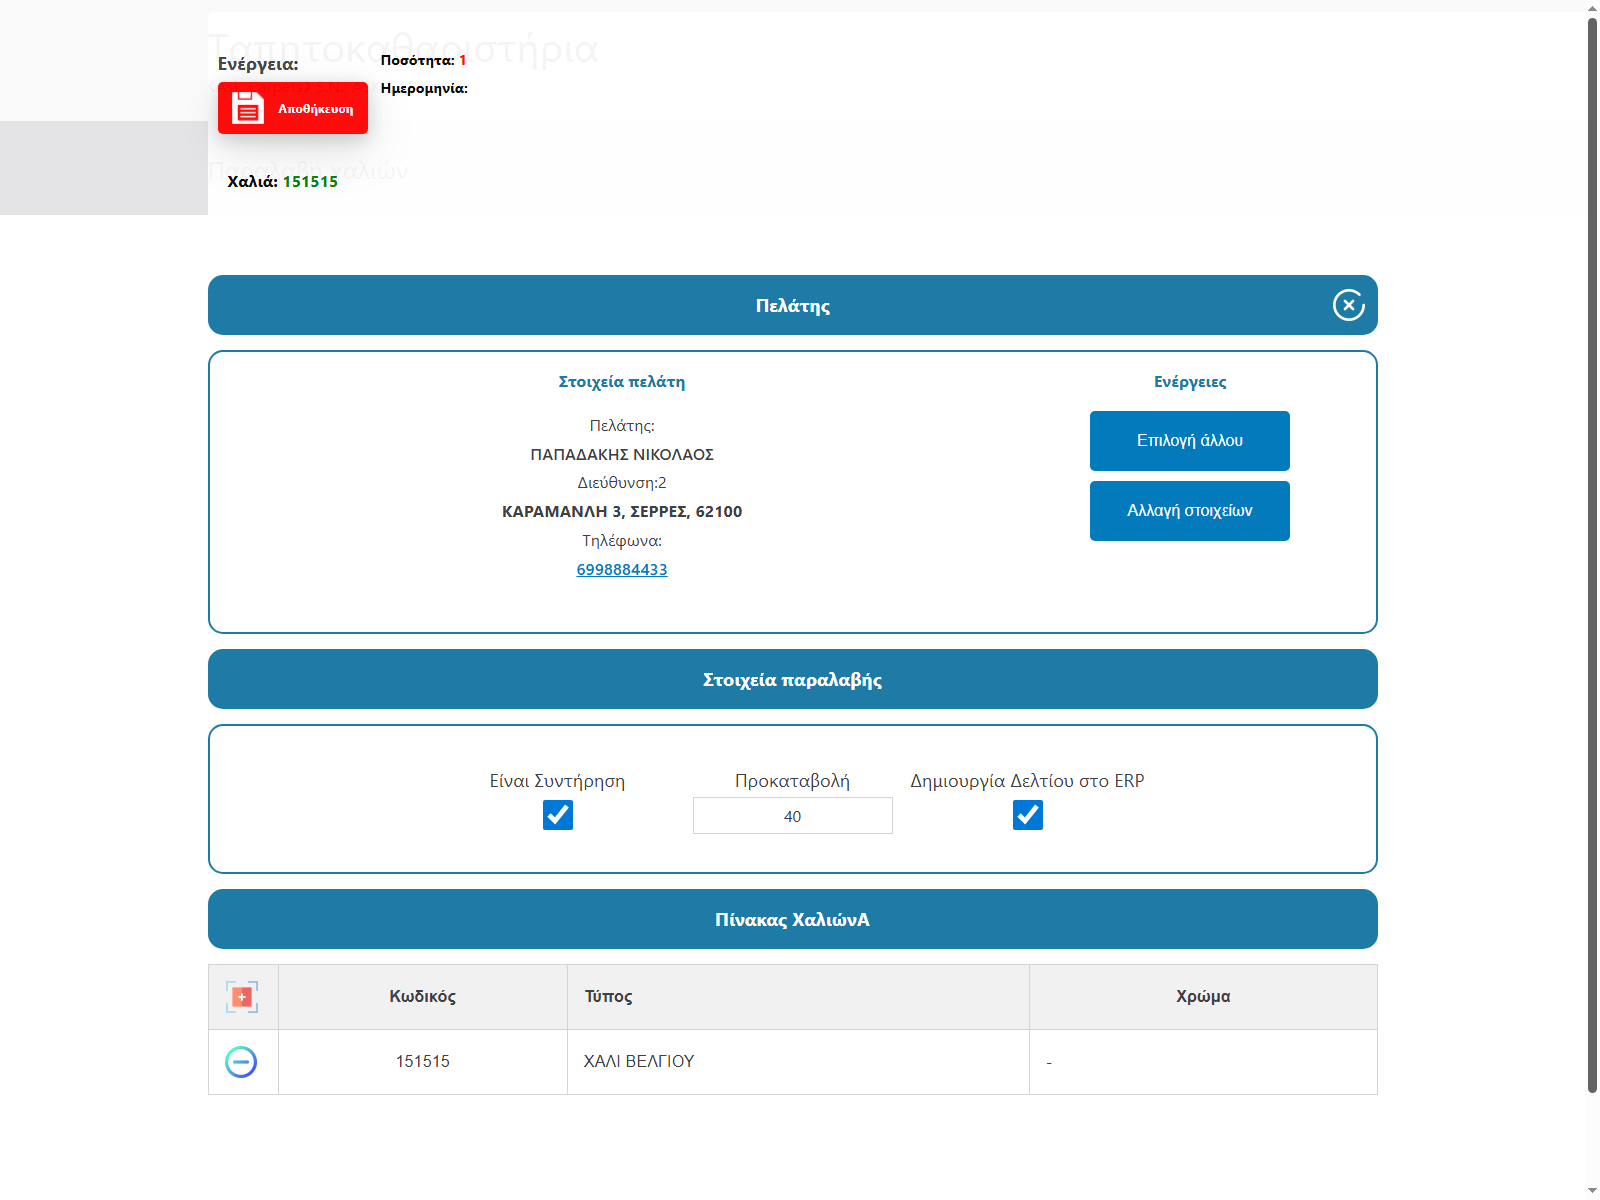
Task: Click the green carpet code 151515 at top
Action: pyautogui.click(x=310, y=182)
